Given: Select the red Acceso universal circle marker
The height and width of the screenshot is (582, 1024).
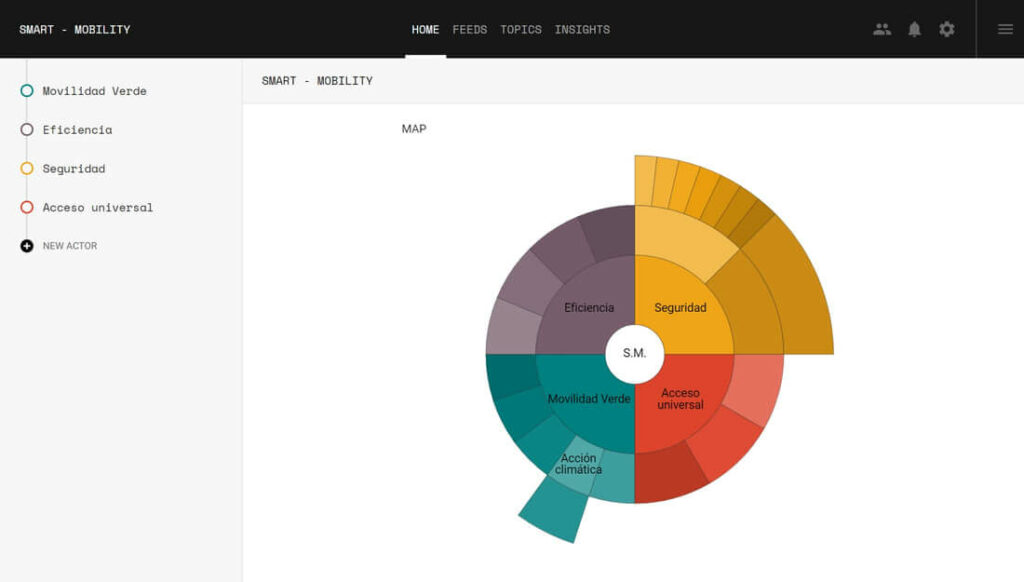Looking at the screenshot, I should click(27, 207).
